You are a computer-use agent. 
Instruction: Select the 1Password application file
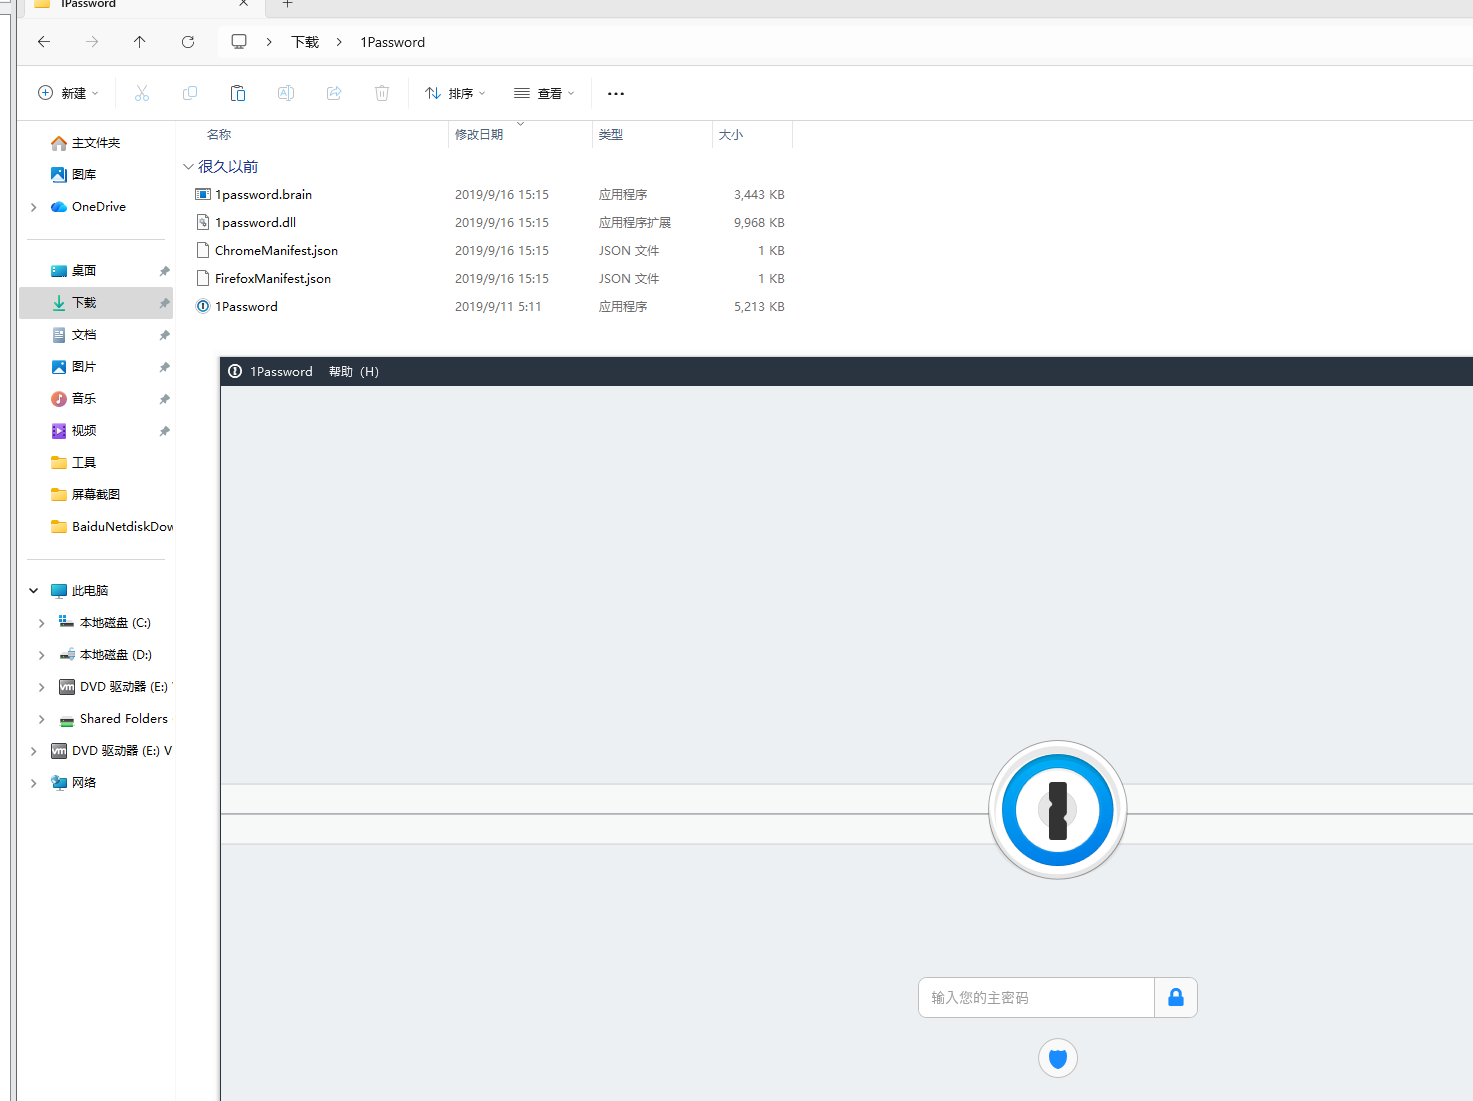[x=490, y=307]
